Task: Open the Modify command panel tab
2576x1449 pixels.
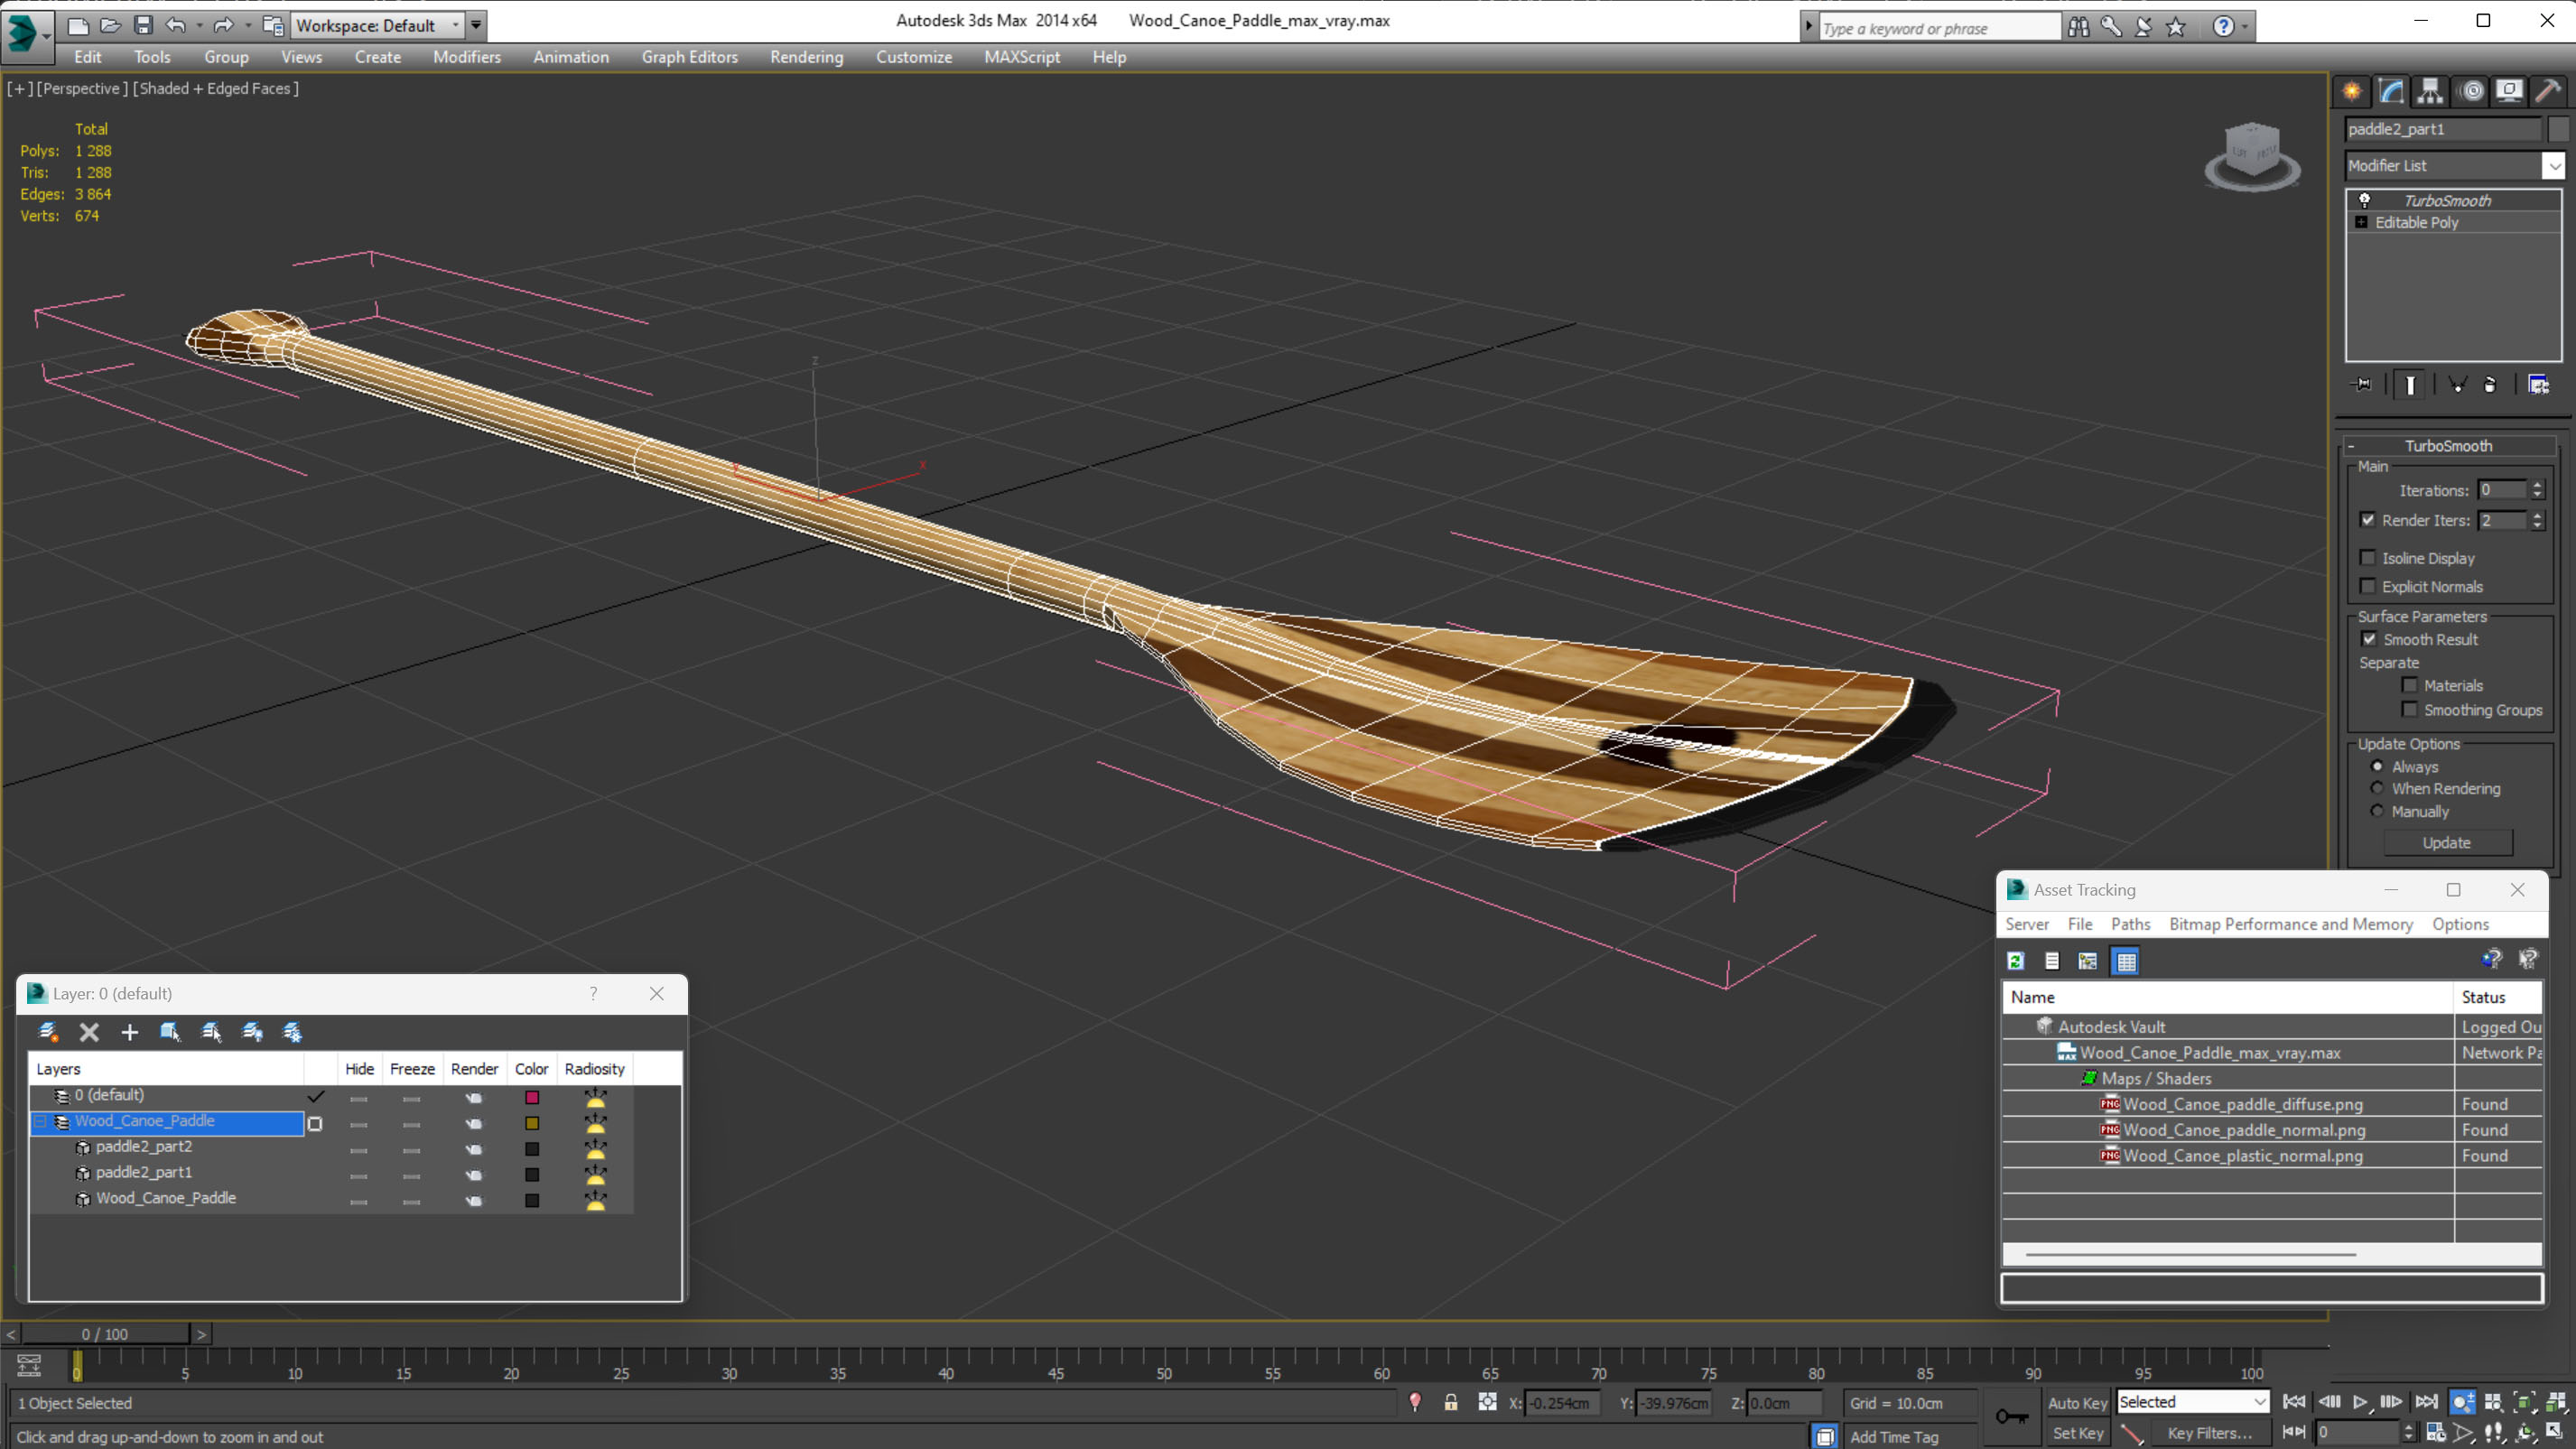Action: (x=2391, y=91)
